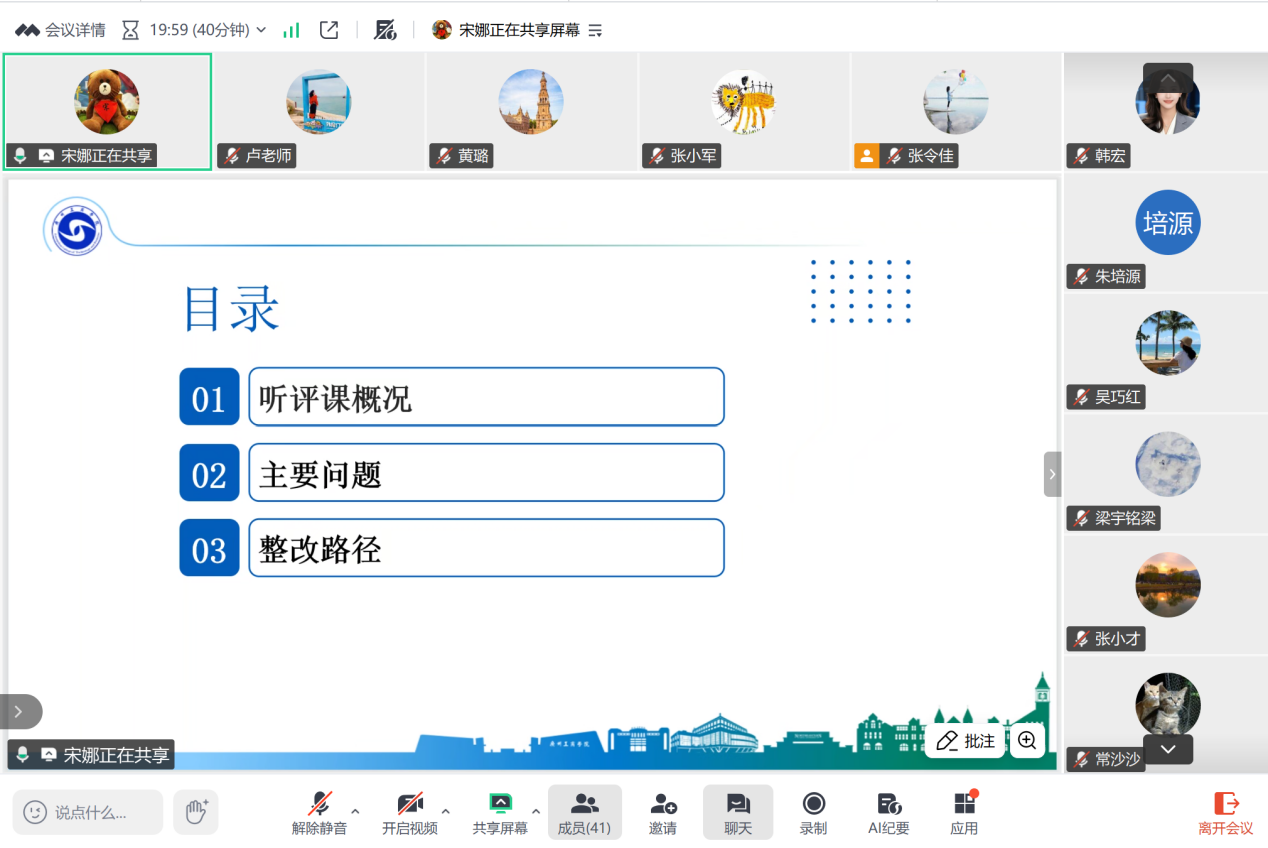Open the 宋娜正在共享屏幕 sharing menu
The image size is (1268, 848).
point(518,30)
